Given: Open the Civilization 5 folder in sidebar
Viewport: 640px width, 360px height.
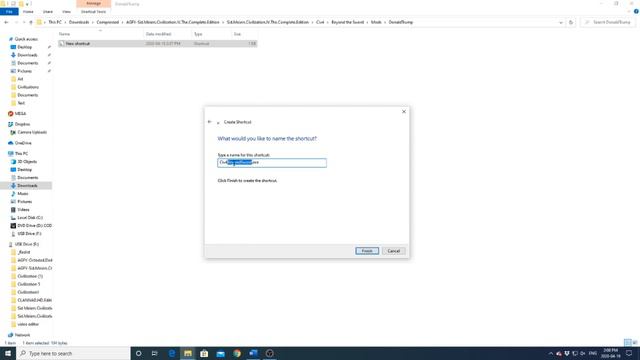Looking at the screenshot, I should 29,284.
